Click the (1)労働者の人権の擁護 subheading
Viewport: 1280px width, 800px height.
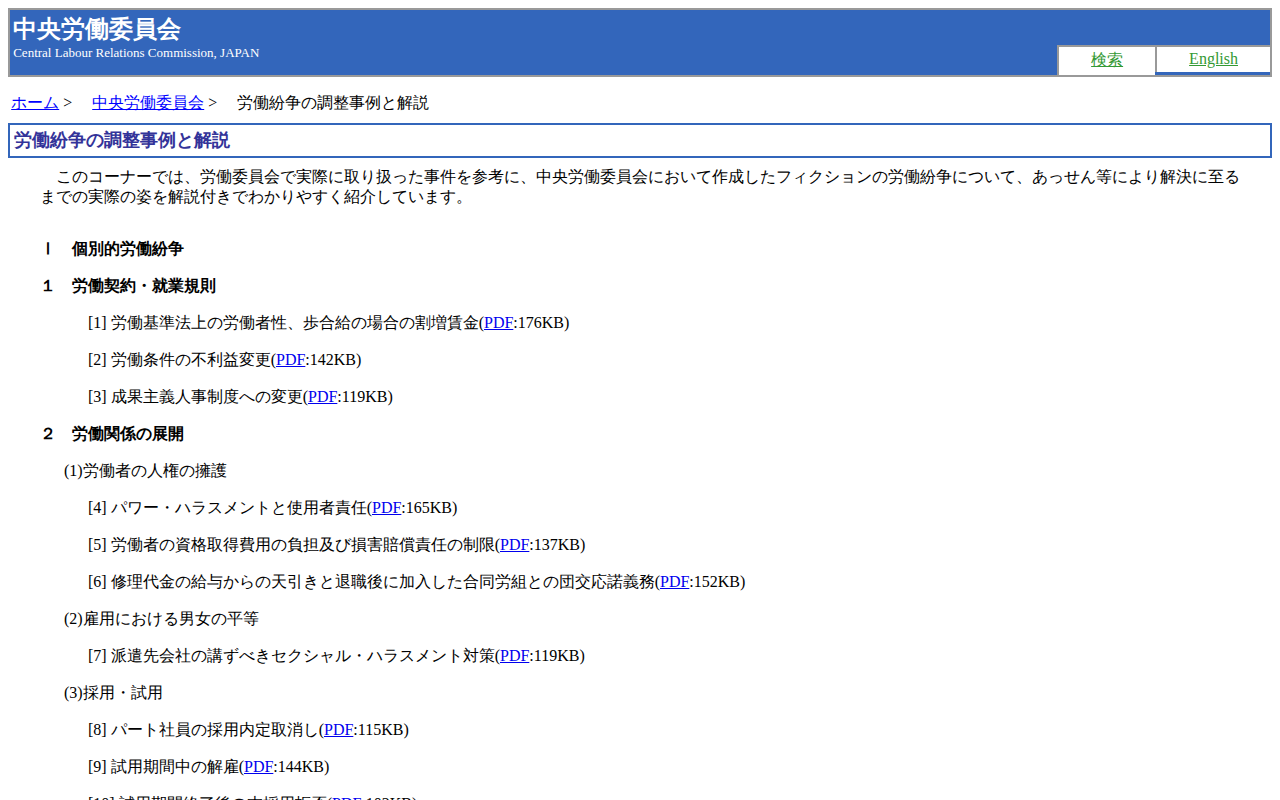145,471
